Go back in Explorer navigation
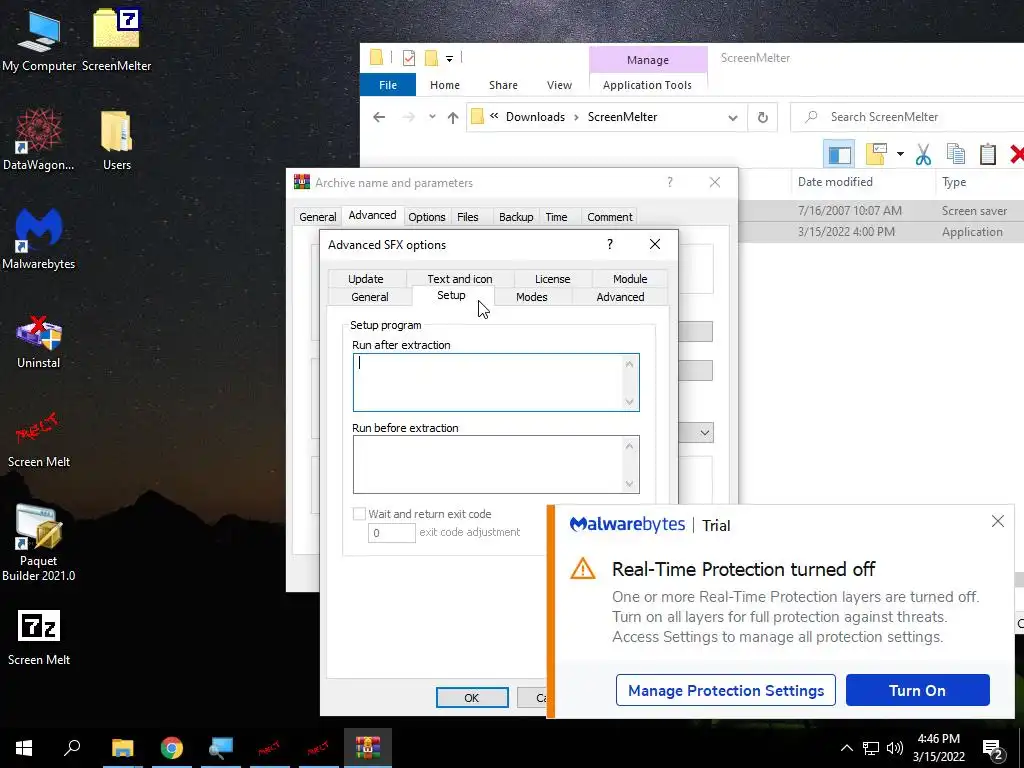The image size is (1024, 768). pyautogui.click(x=379, y=117)
